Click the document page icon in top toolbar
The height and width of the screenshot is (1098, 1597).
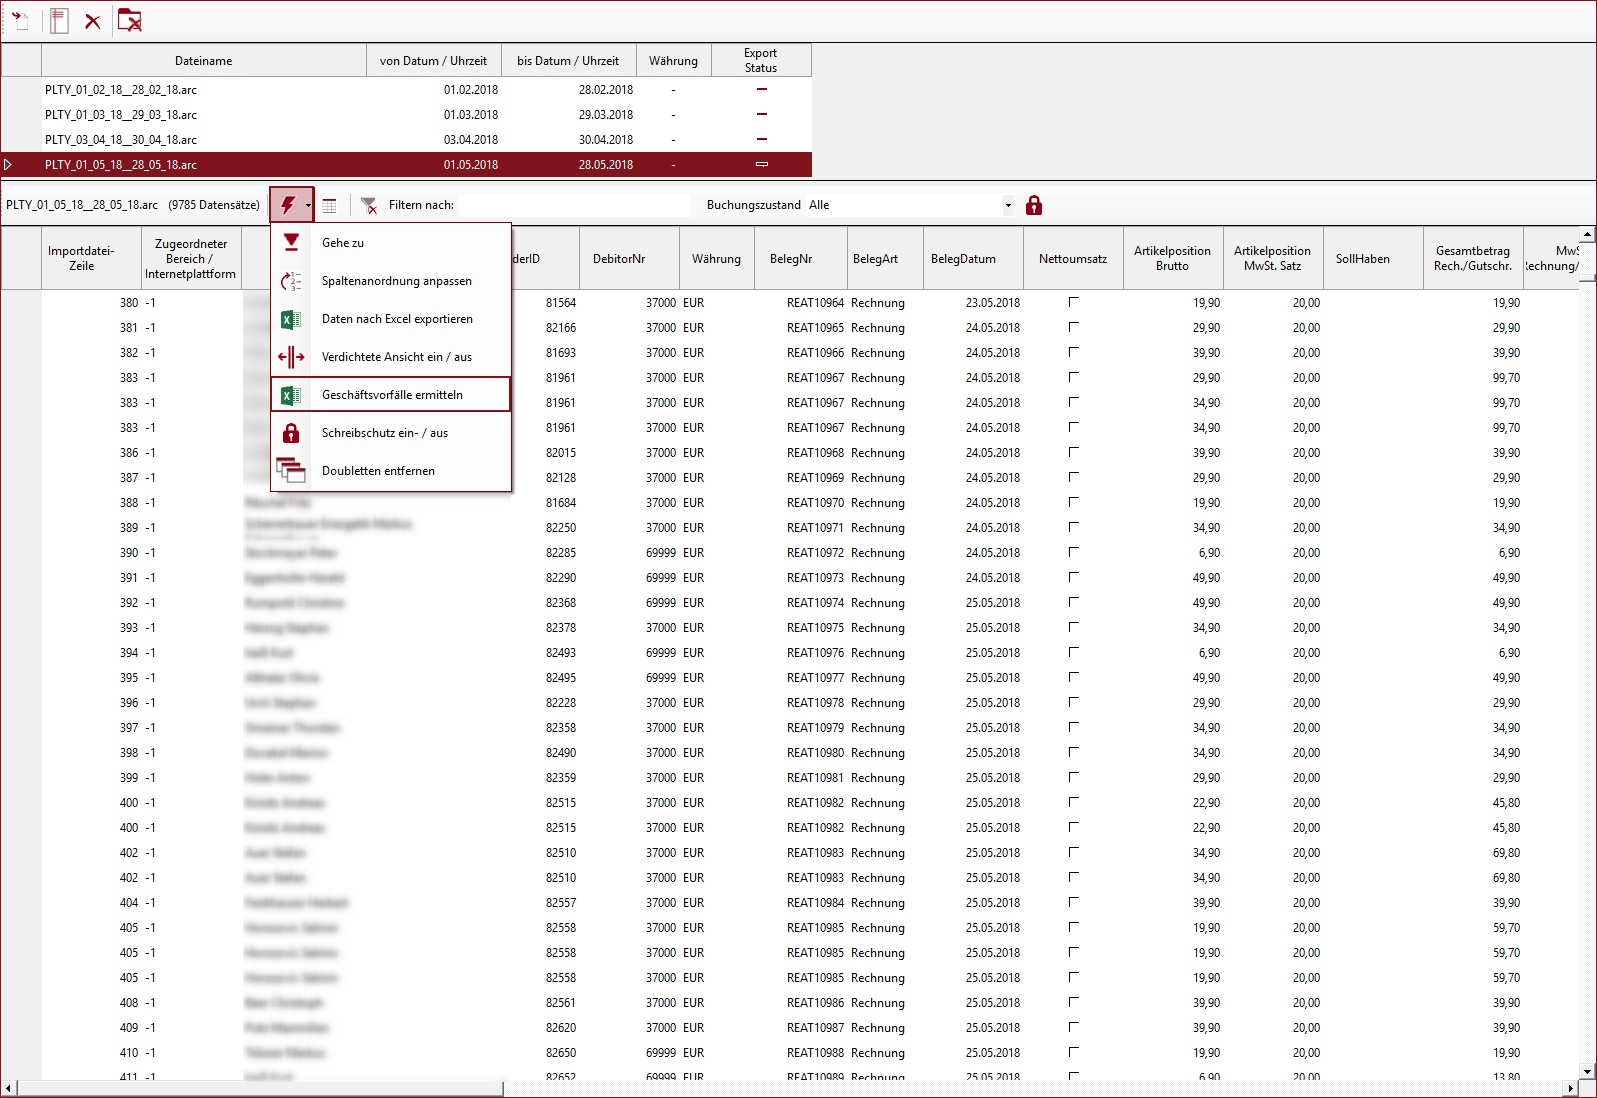[x=59, y=20]
